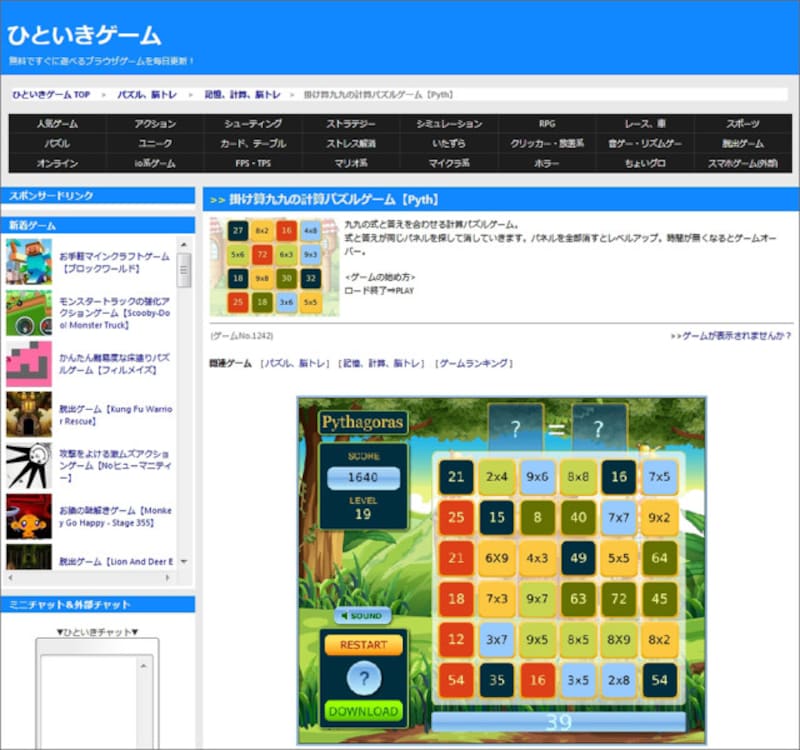Choose the 3x7 blue tile
This screenshot has width=800, height=750.
[496, 639]
